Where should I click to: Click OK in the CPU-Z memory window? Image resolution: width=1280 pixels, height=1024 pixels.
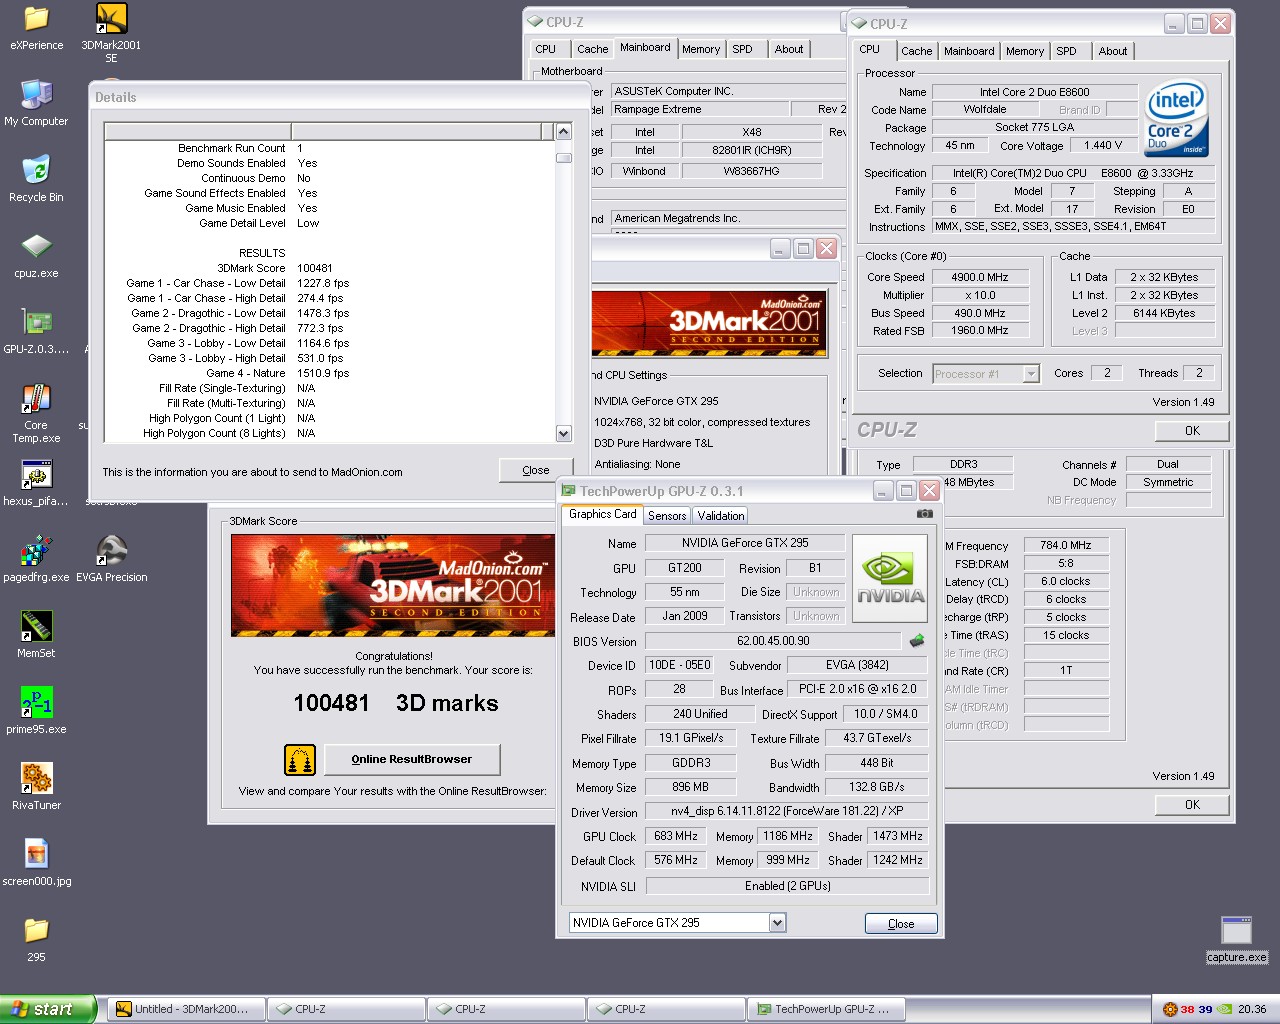coord(1192,805)
